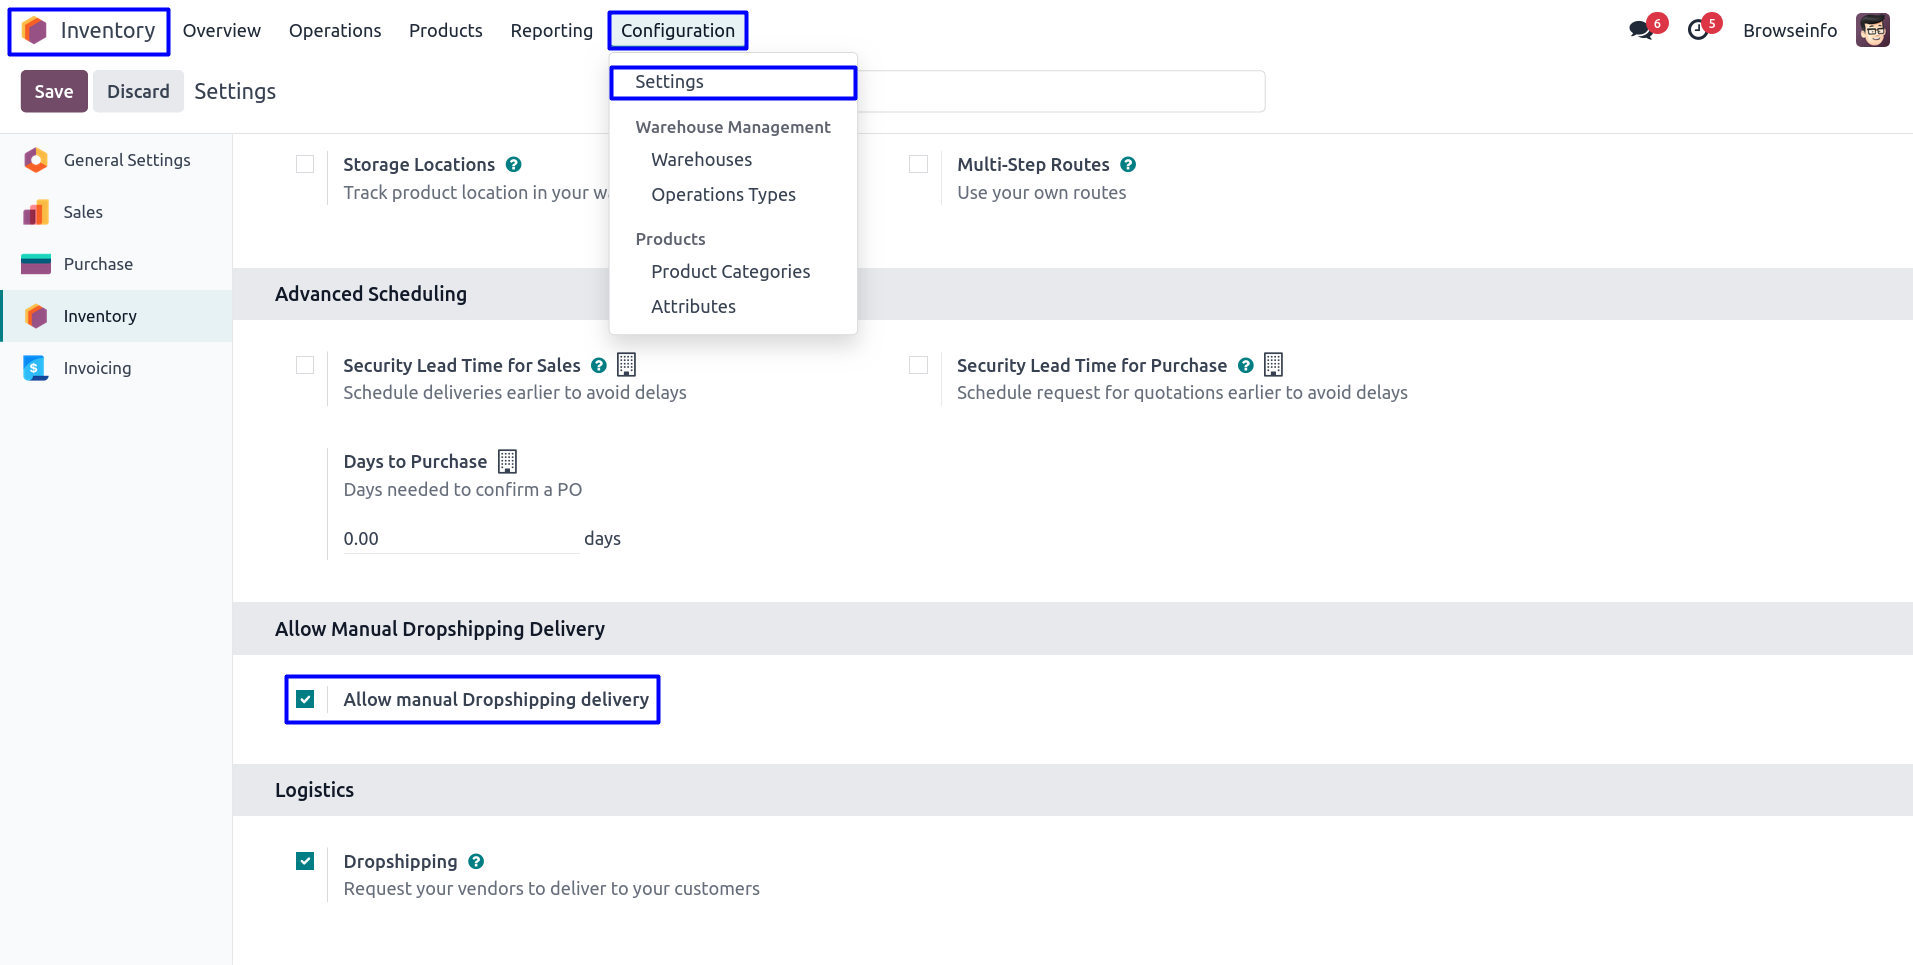Open the activities clock icon
1913x965 pixels.
[1698, 30]
